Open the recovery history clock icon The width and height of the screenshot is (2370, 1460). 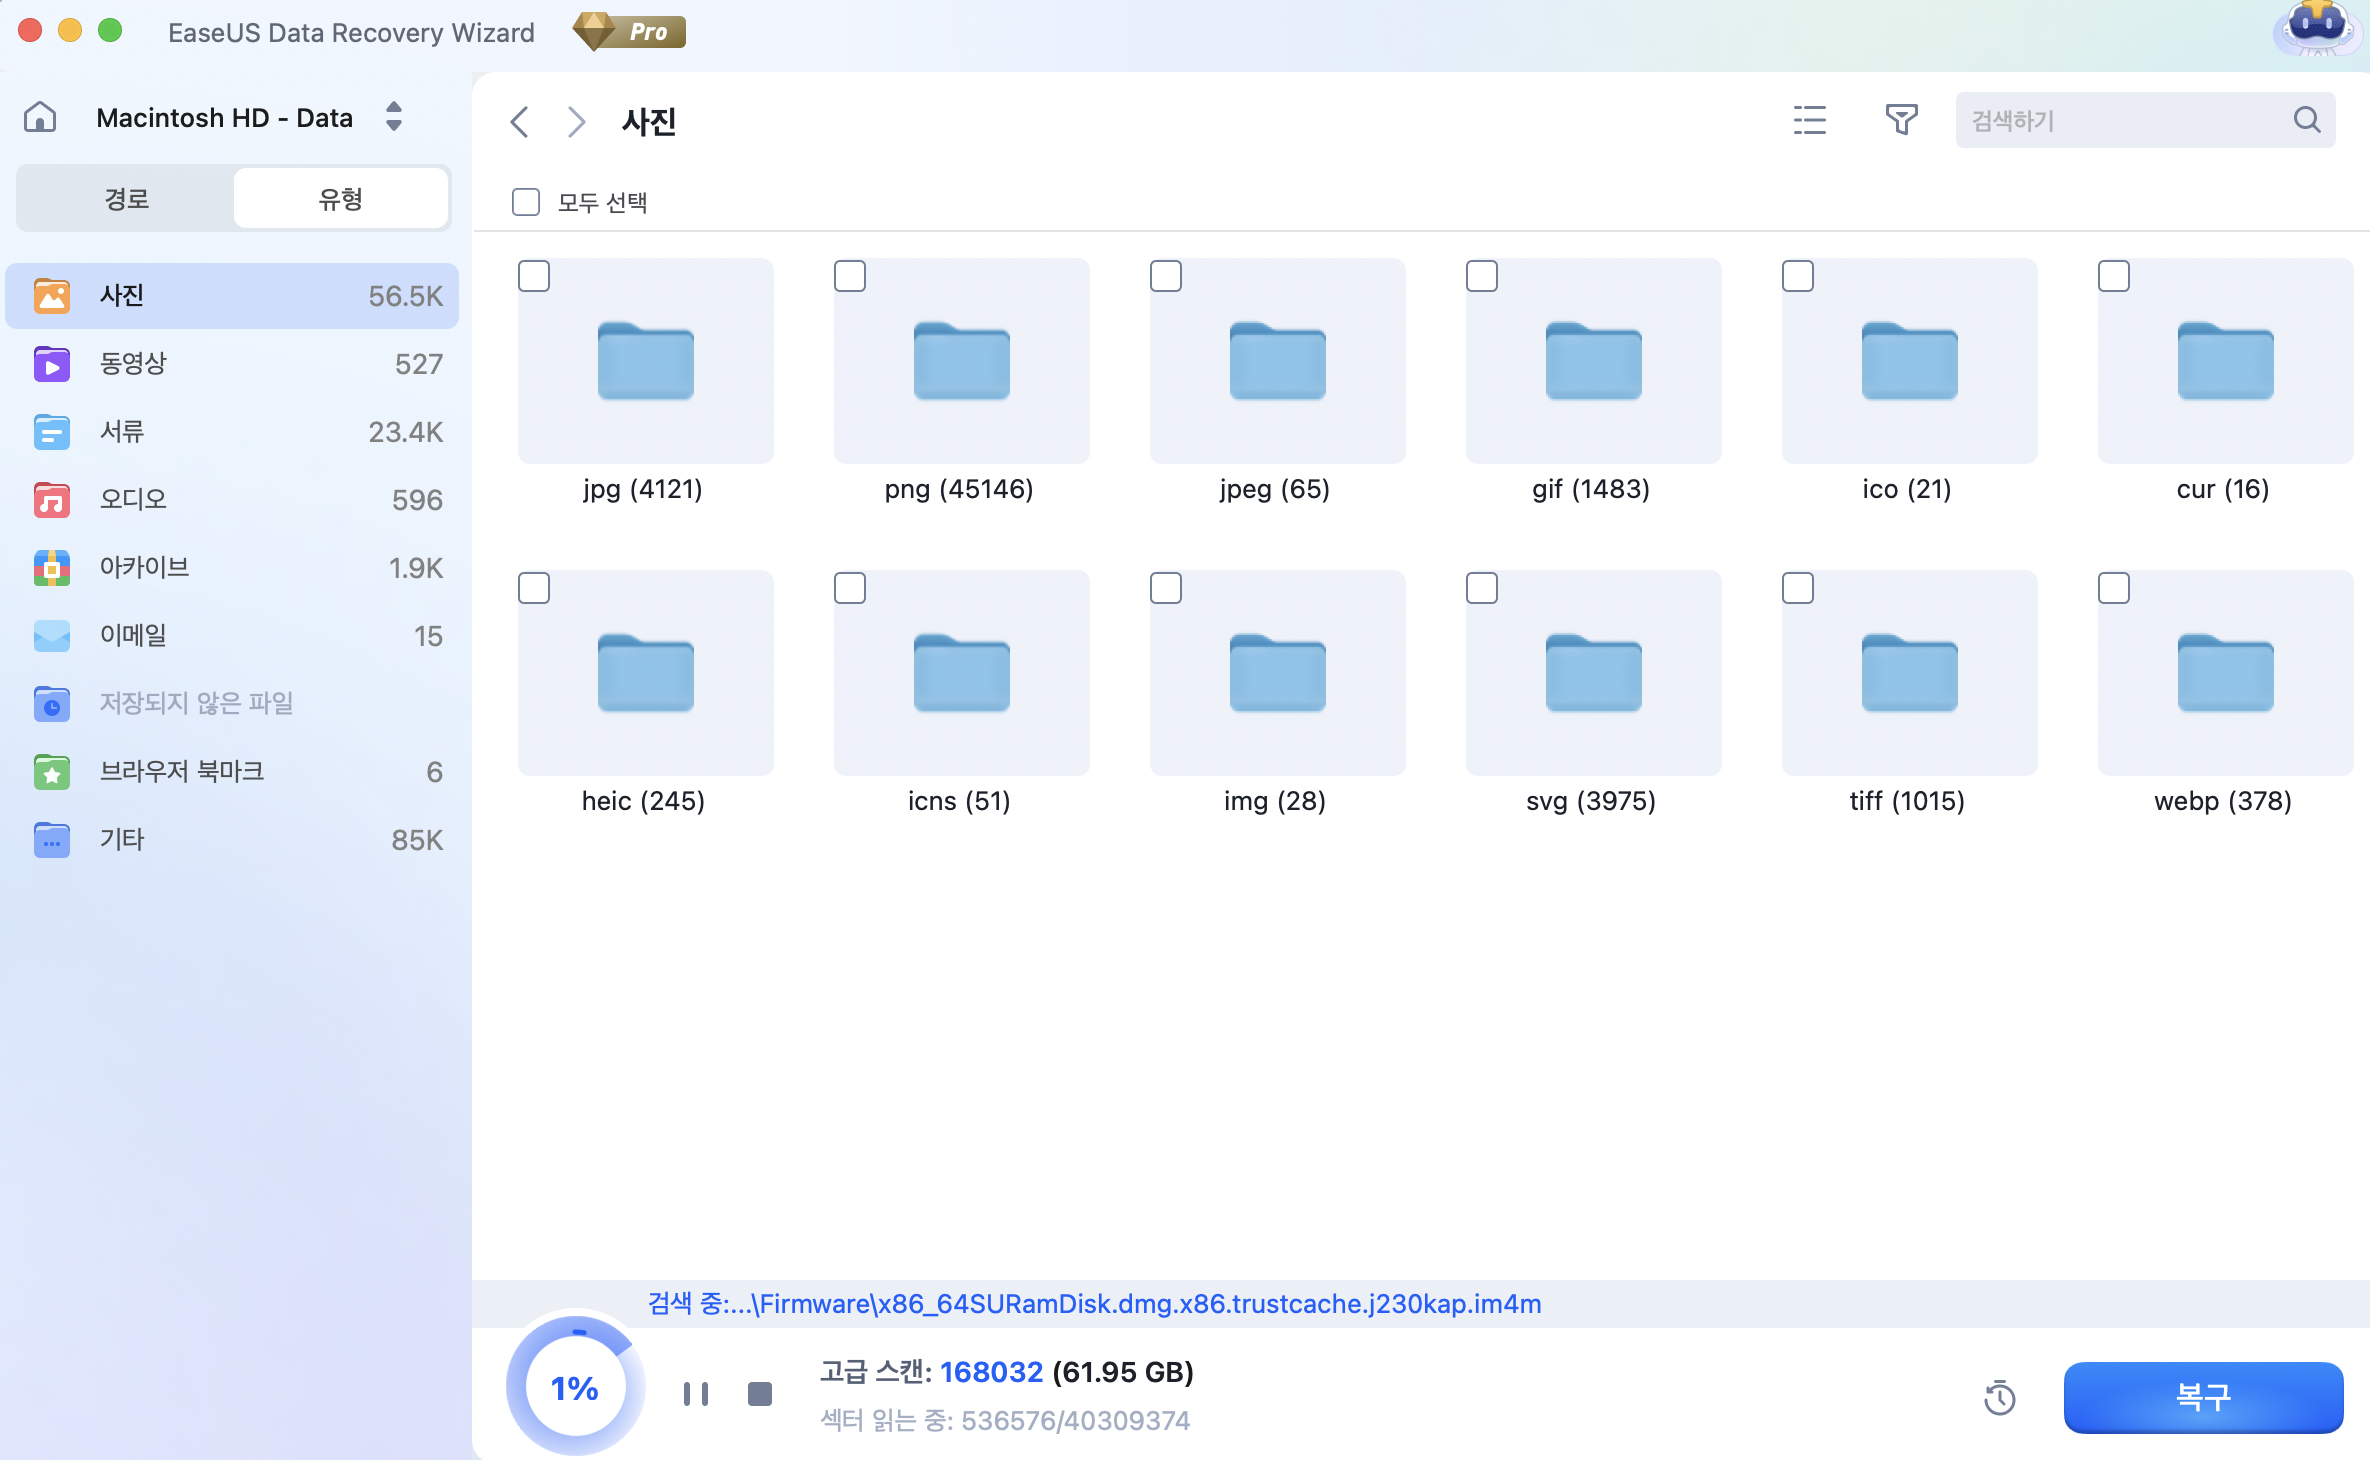tap(2000, 1397)
